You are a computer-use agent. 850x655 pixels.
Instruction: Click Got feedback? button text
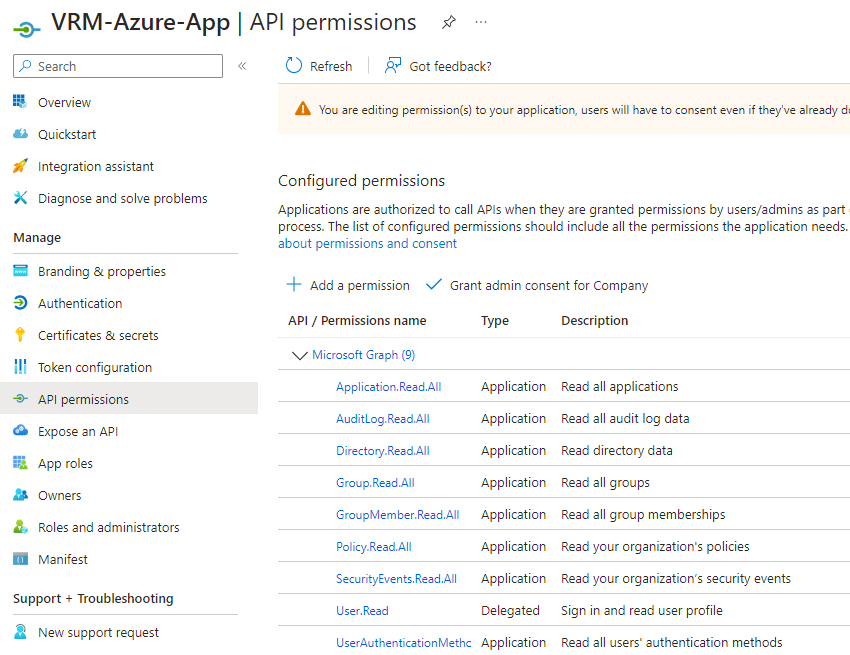coord(450,66)
